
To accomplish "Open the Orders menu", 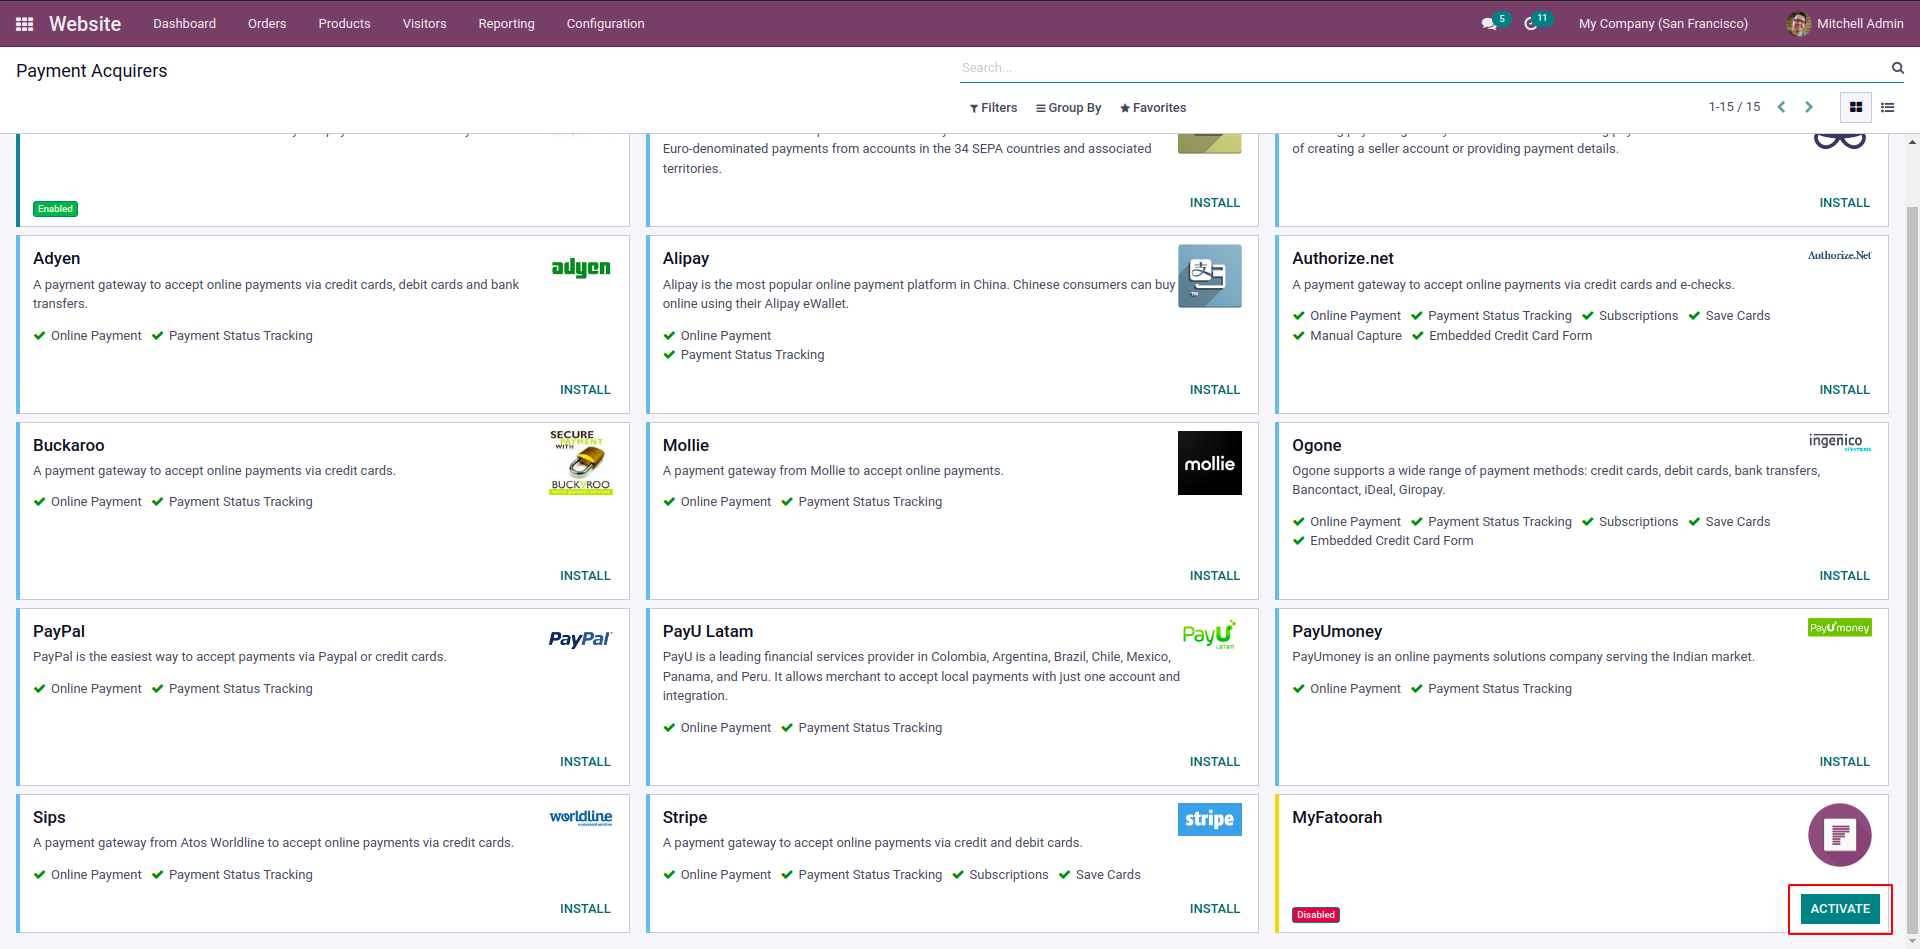I will (x=267, y=24).
